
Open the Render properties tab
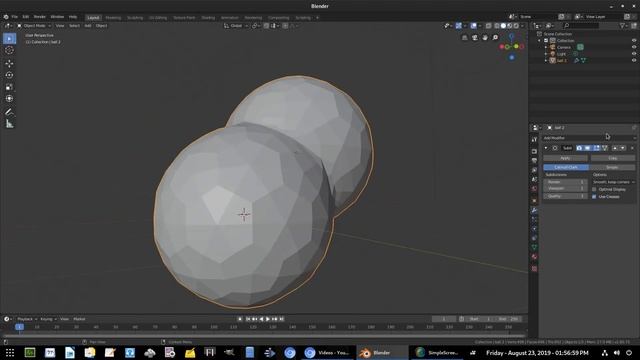(534, 151)
